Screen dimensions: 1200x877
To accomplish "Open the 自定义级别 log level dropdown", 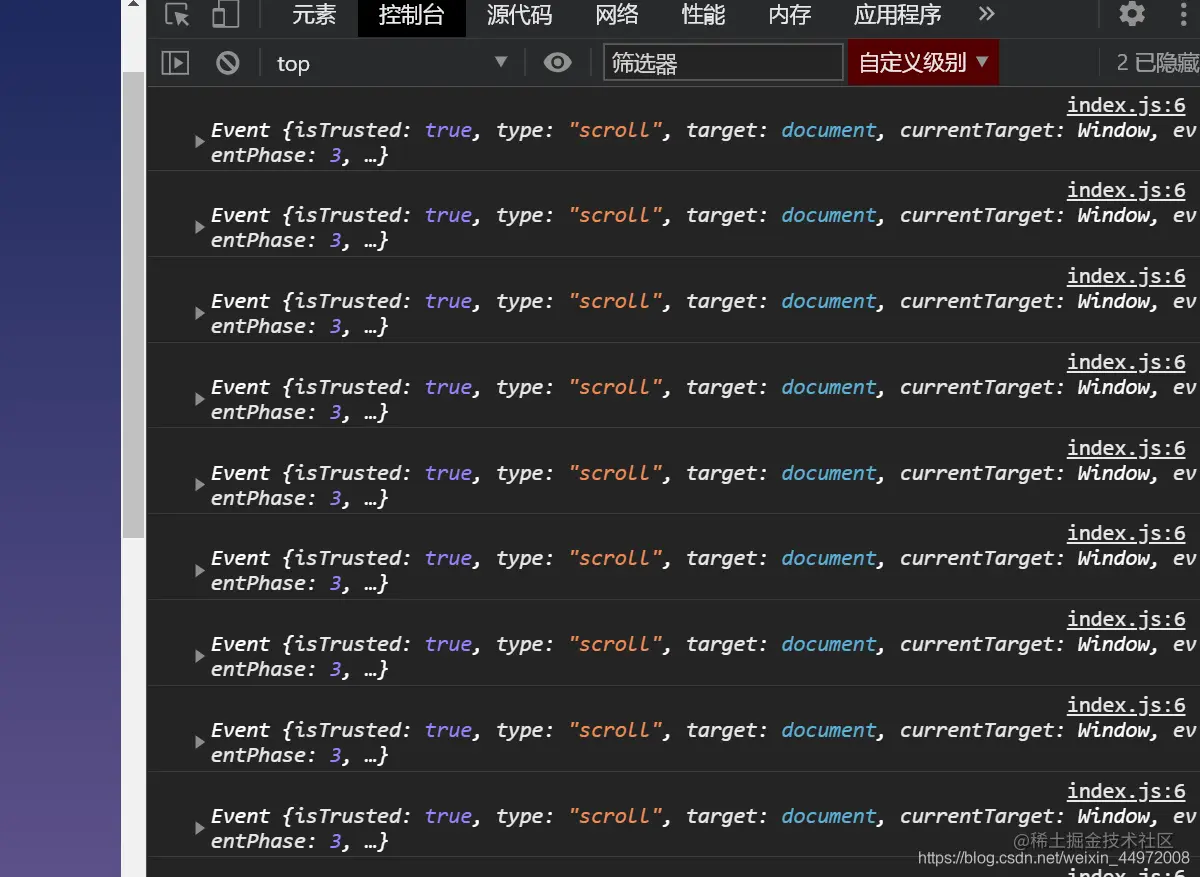I will [923, 63].
